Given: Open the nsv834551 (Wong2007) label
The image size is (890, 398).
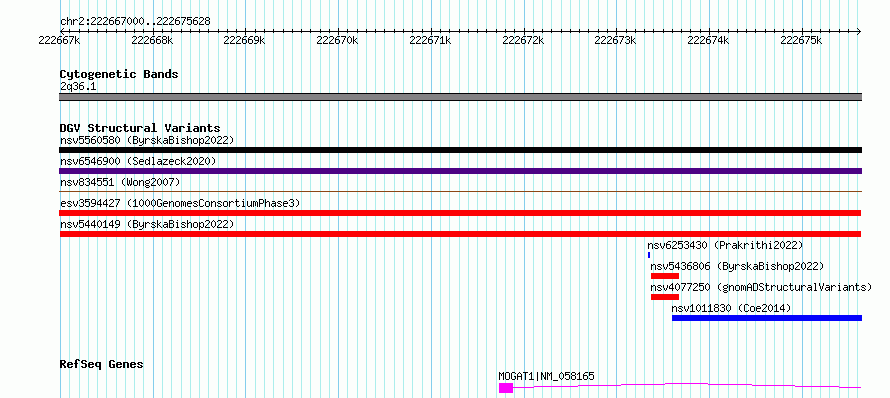Looking at the screenshot, I should tap(120, 182).
